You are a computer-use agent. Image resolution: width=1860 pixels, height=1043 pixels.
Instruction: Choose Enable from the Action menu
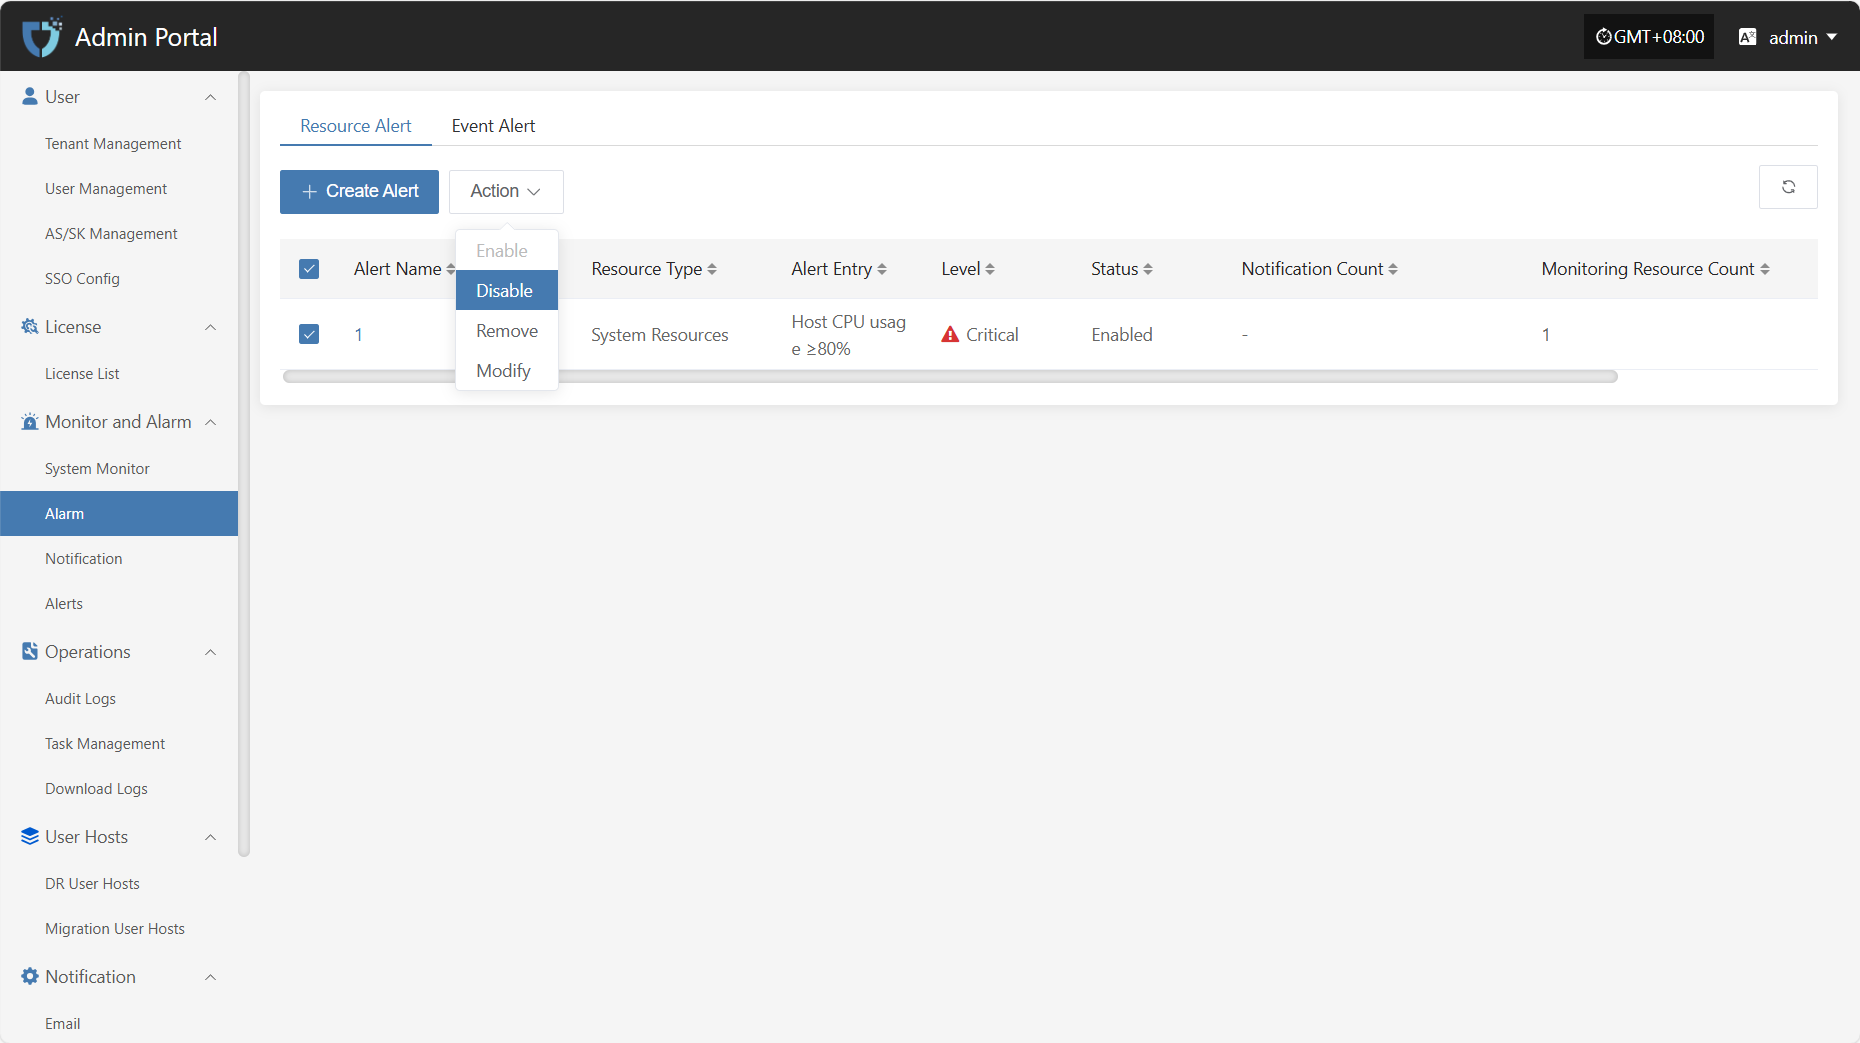coord(506,250)
